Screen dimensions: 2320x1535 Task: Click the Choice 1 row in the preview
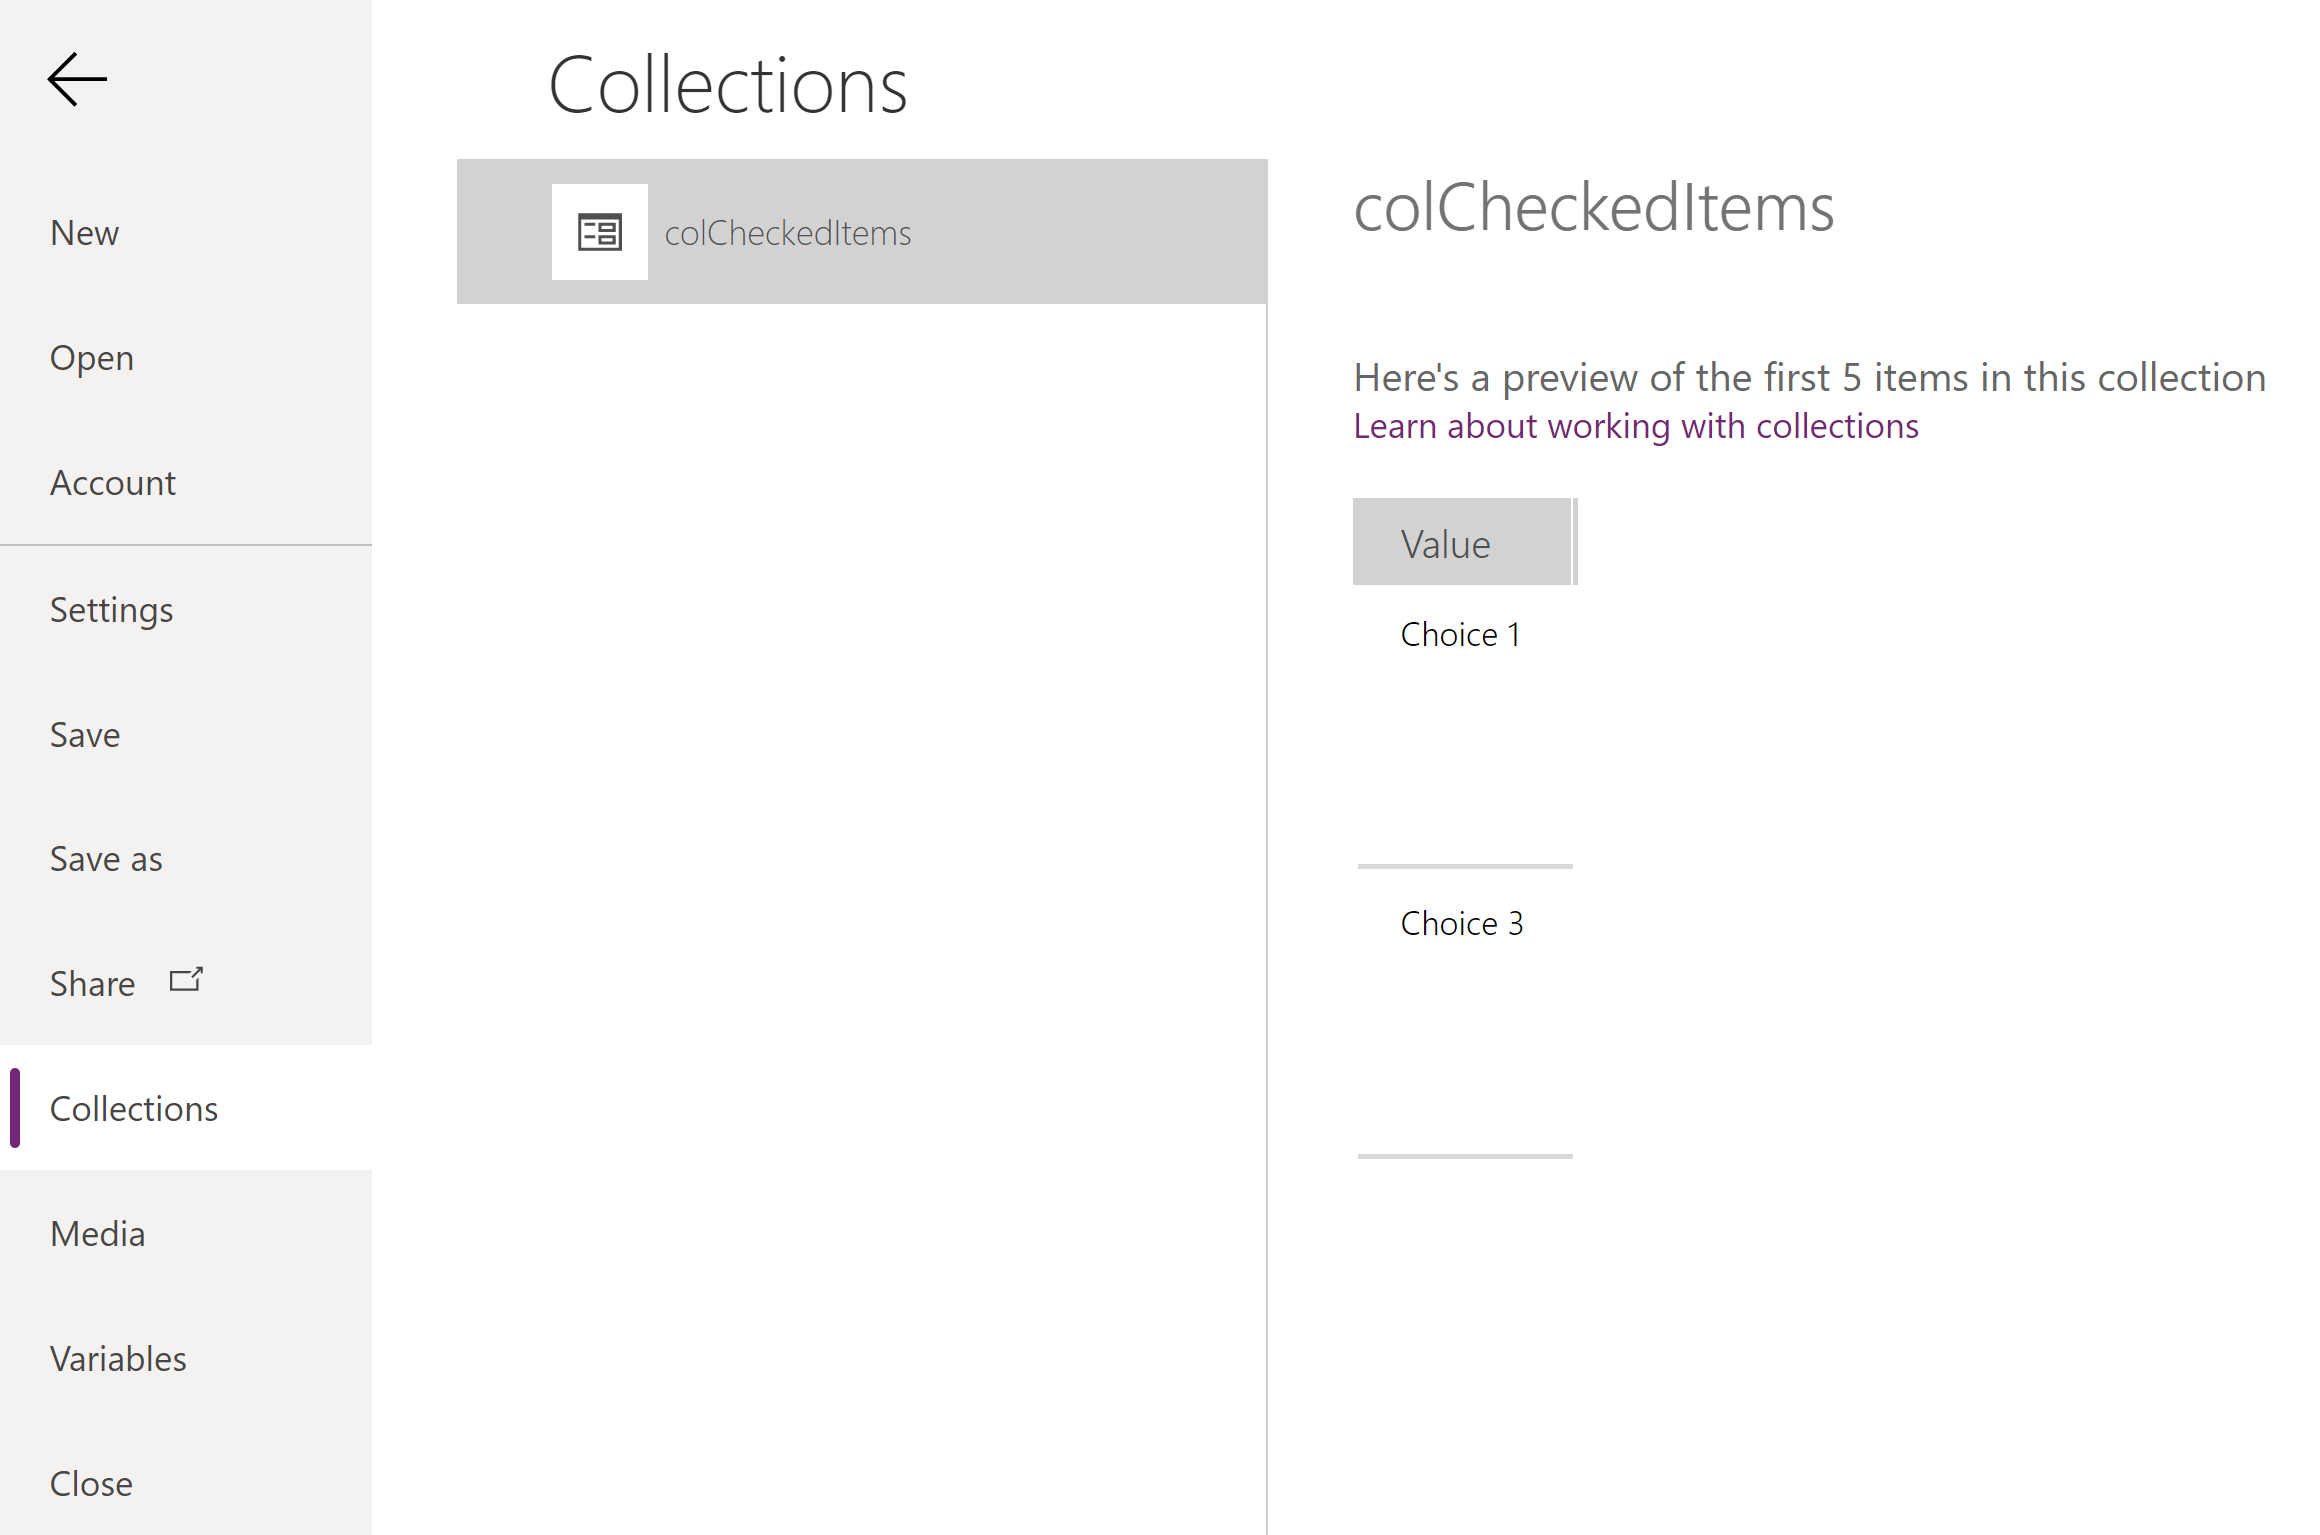point(1461,633)
